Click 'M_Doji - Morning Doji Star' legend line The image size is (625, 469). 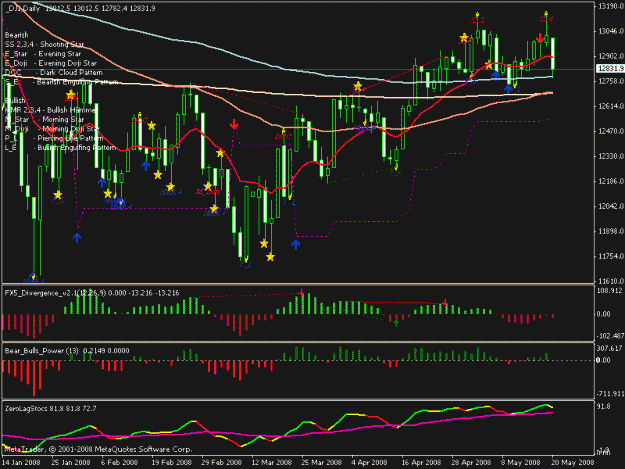52,129
